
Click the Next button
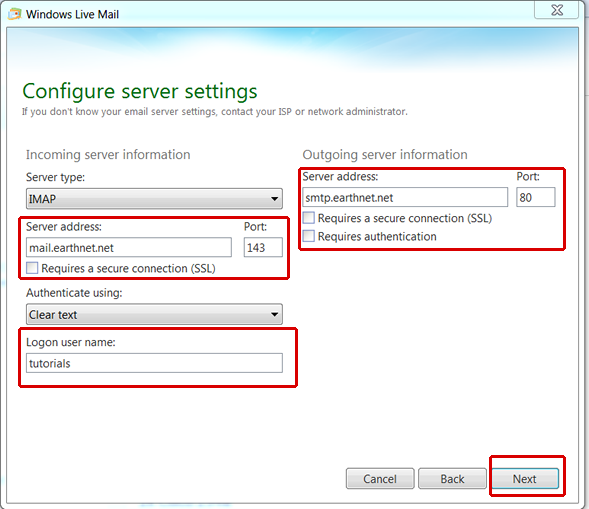[525, 479]
